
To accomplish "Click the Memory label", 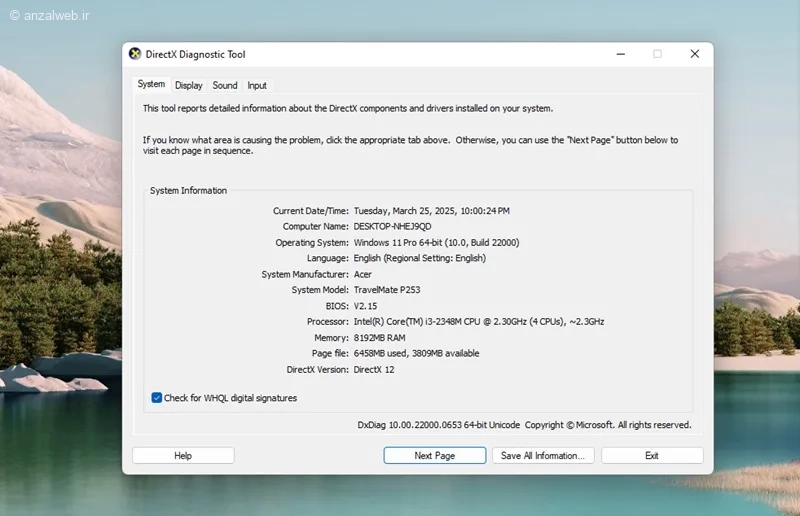I will pyautogui.click(x=332, y=337).
